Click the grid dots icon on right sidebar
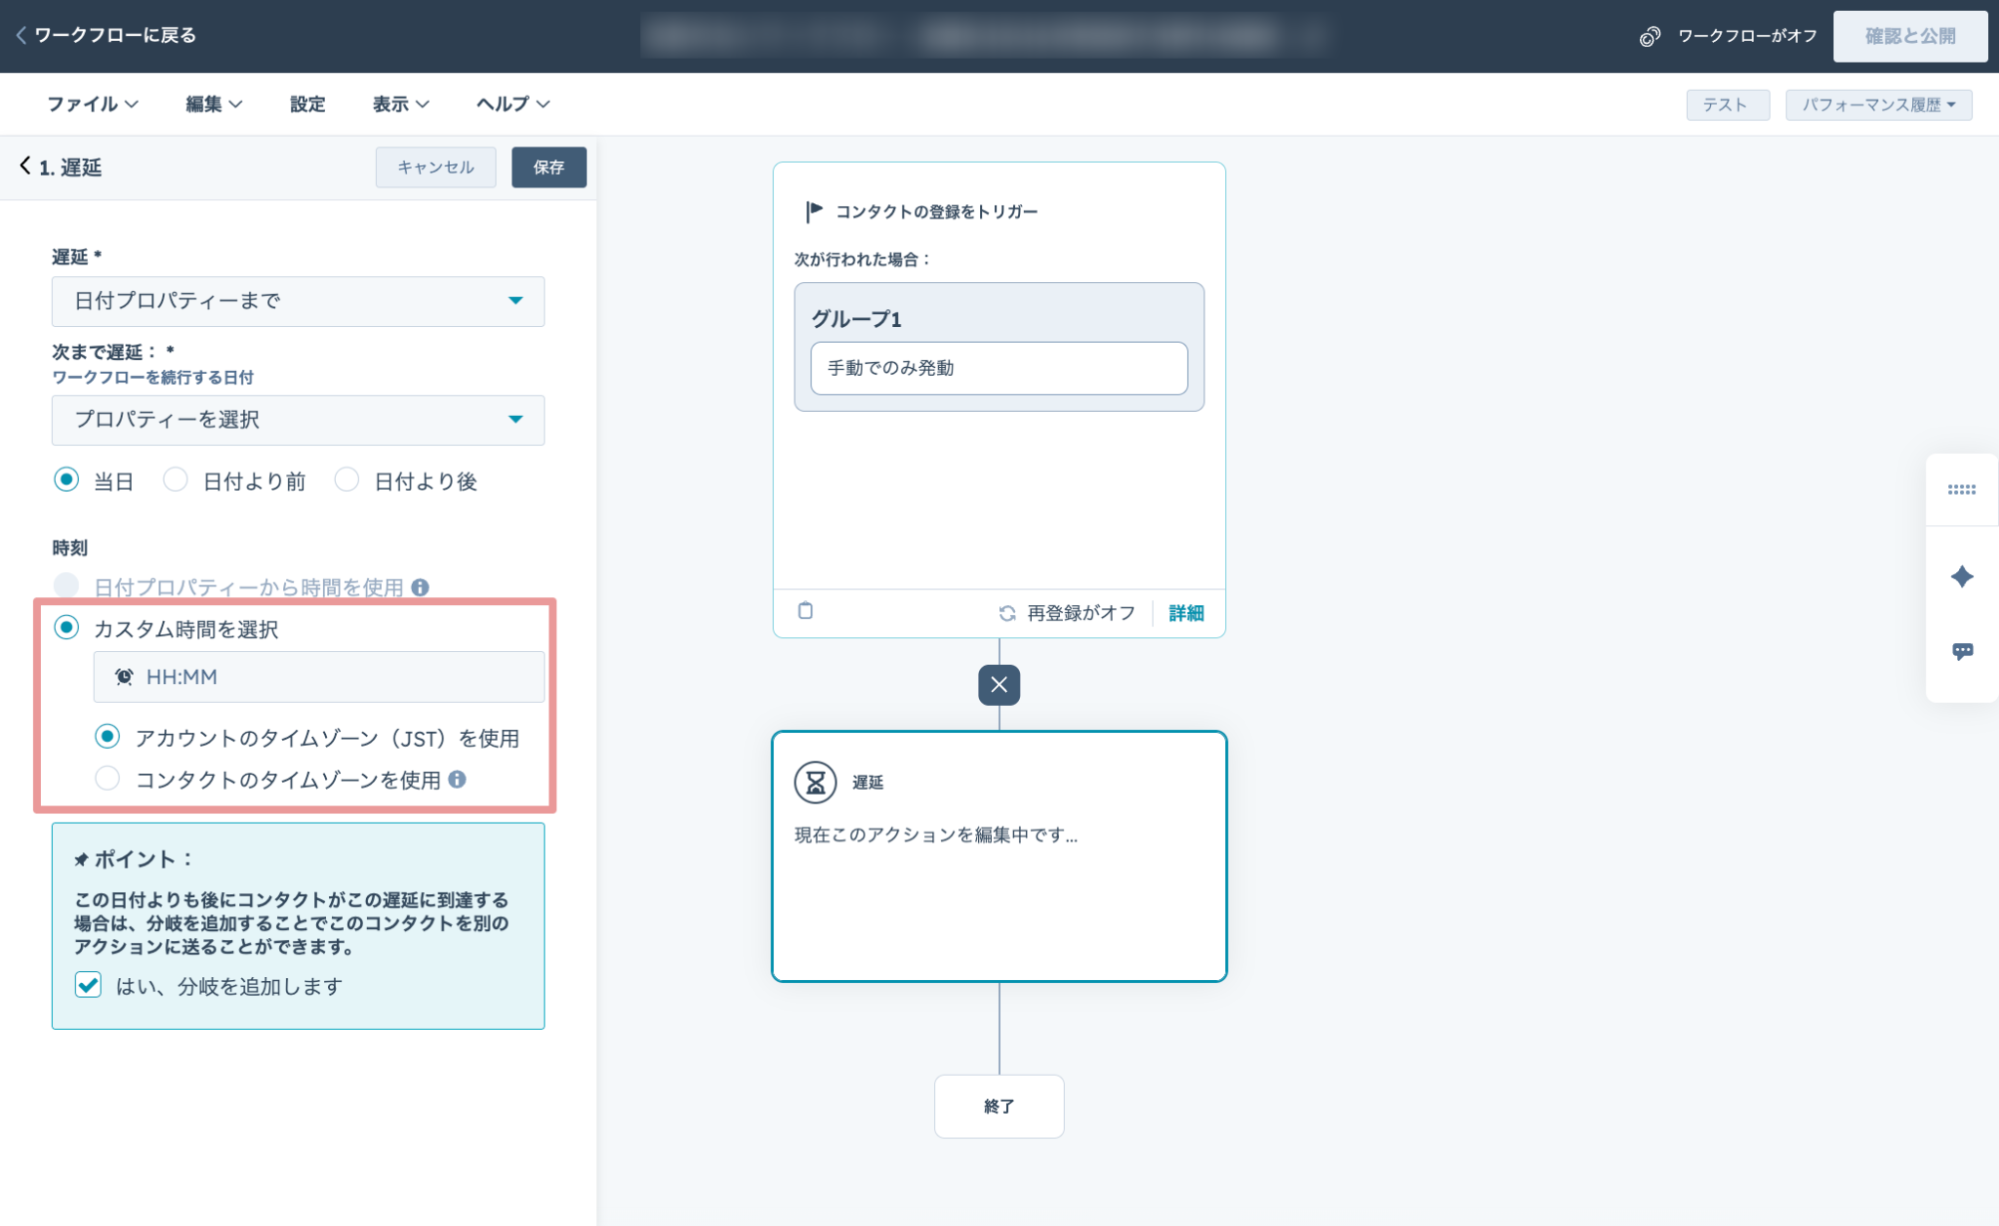The image size is (1999, 1226). 1961,489
